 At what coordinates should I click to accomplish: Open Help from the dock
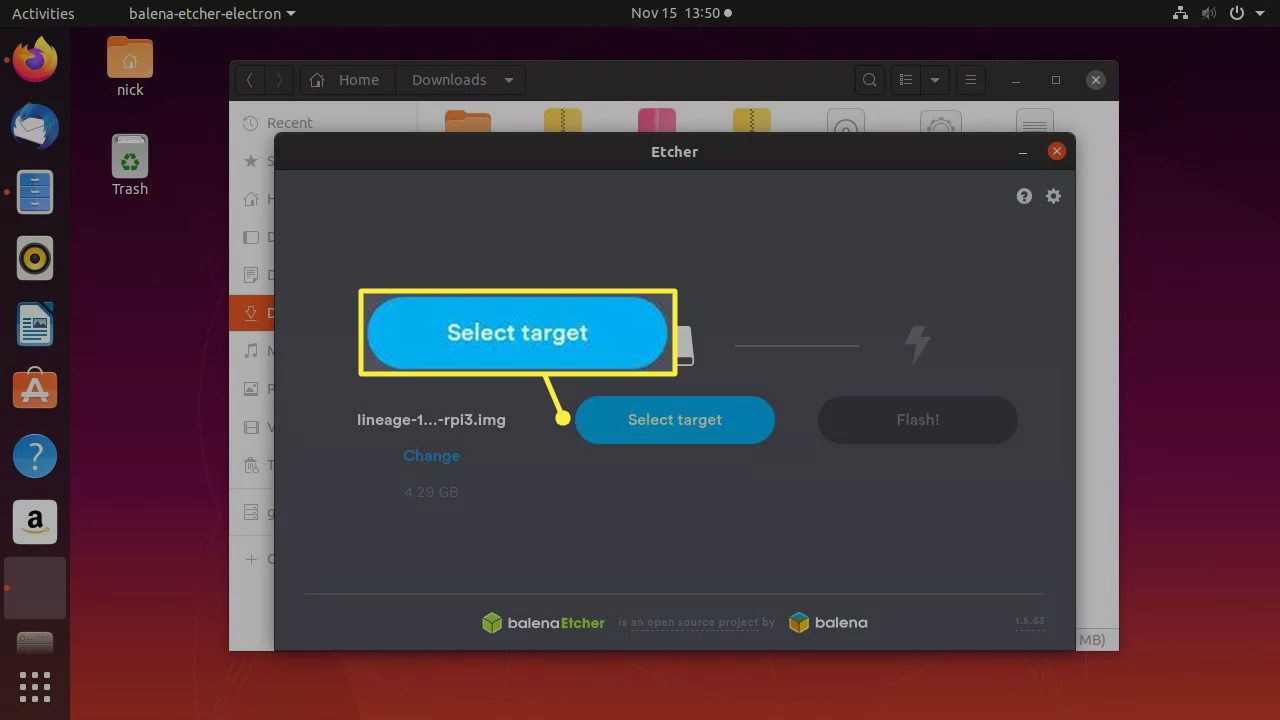pyautogui.click(x=35, y=456)
